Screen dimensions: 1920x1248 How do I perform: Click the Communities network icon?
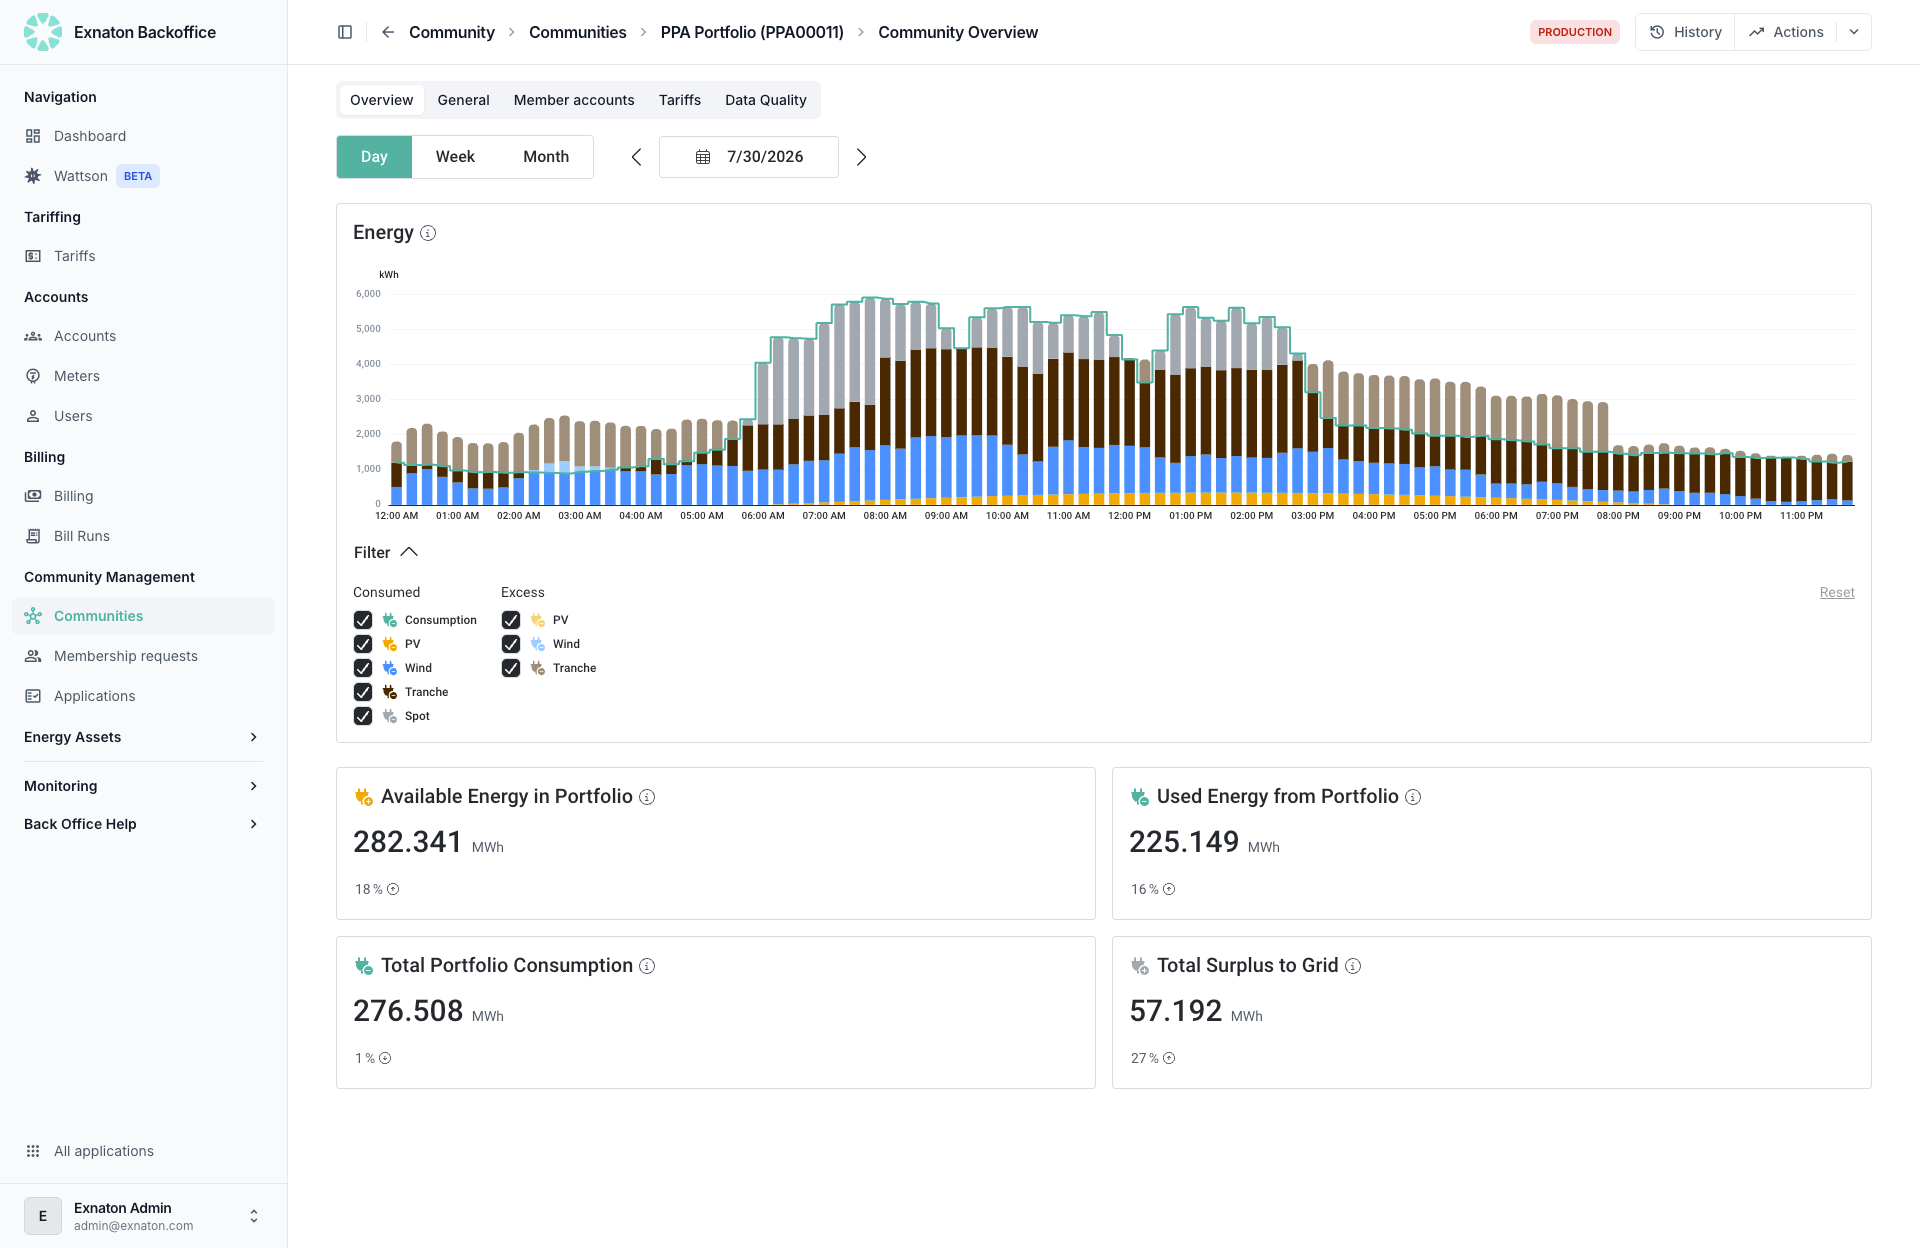click(x=33, y=616)
